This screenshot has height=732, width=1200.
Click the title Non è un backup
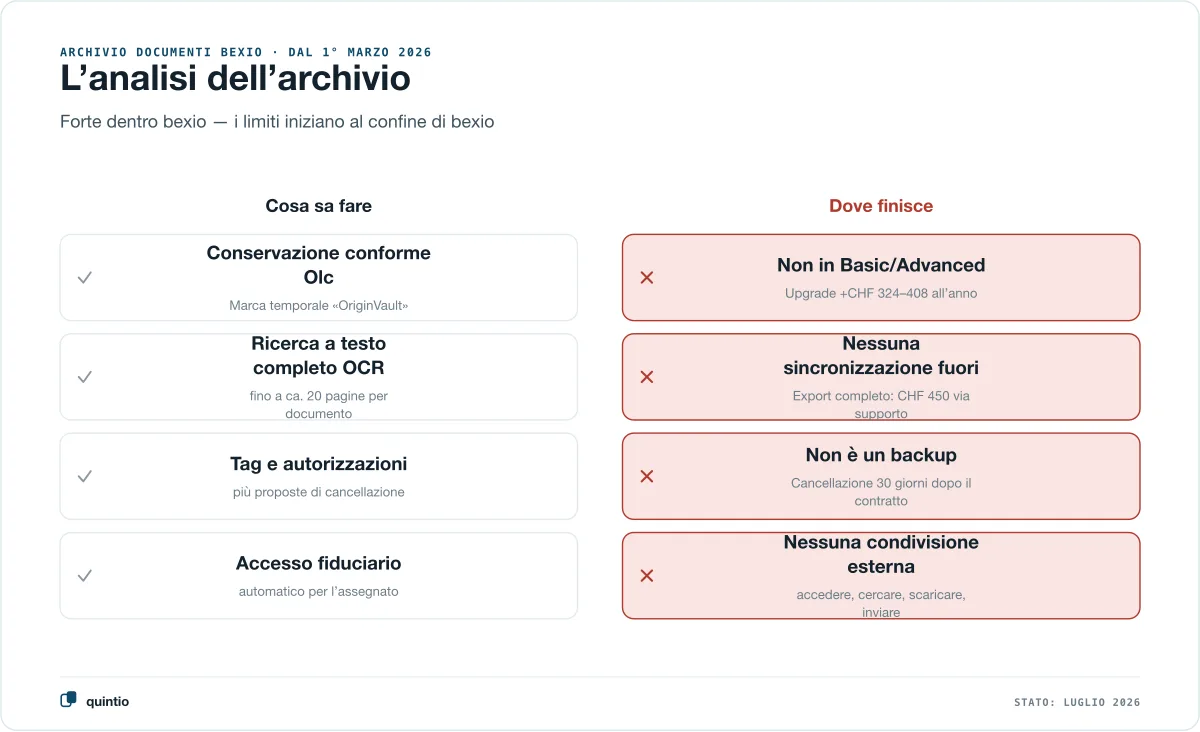tap(881, 455)
